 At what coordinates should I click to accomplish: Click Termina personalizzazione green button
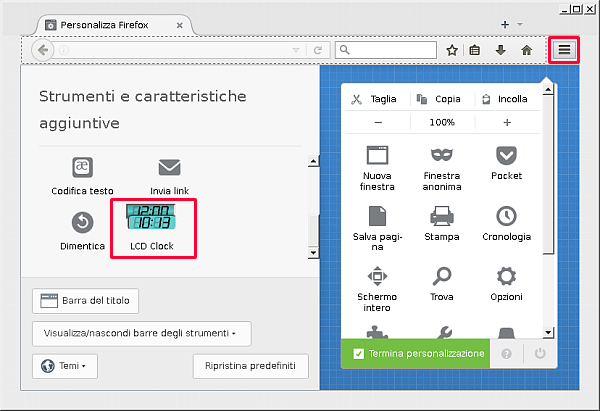click(418, 353)
